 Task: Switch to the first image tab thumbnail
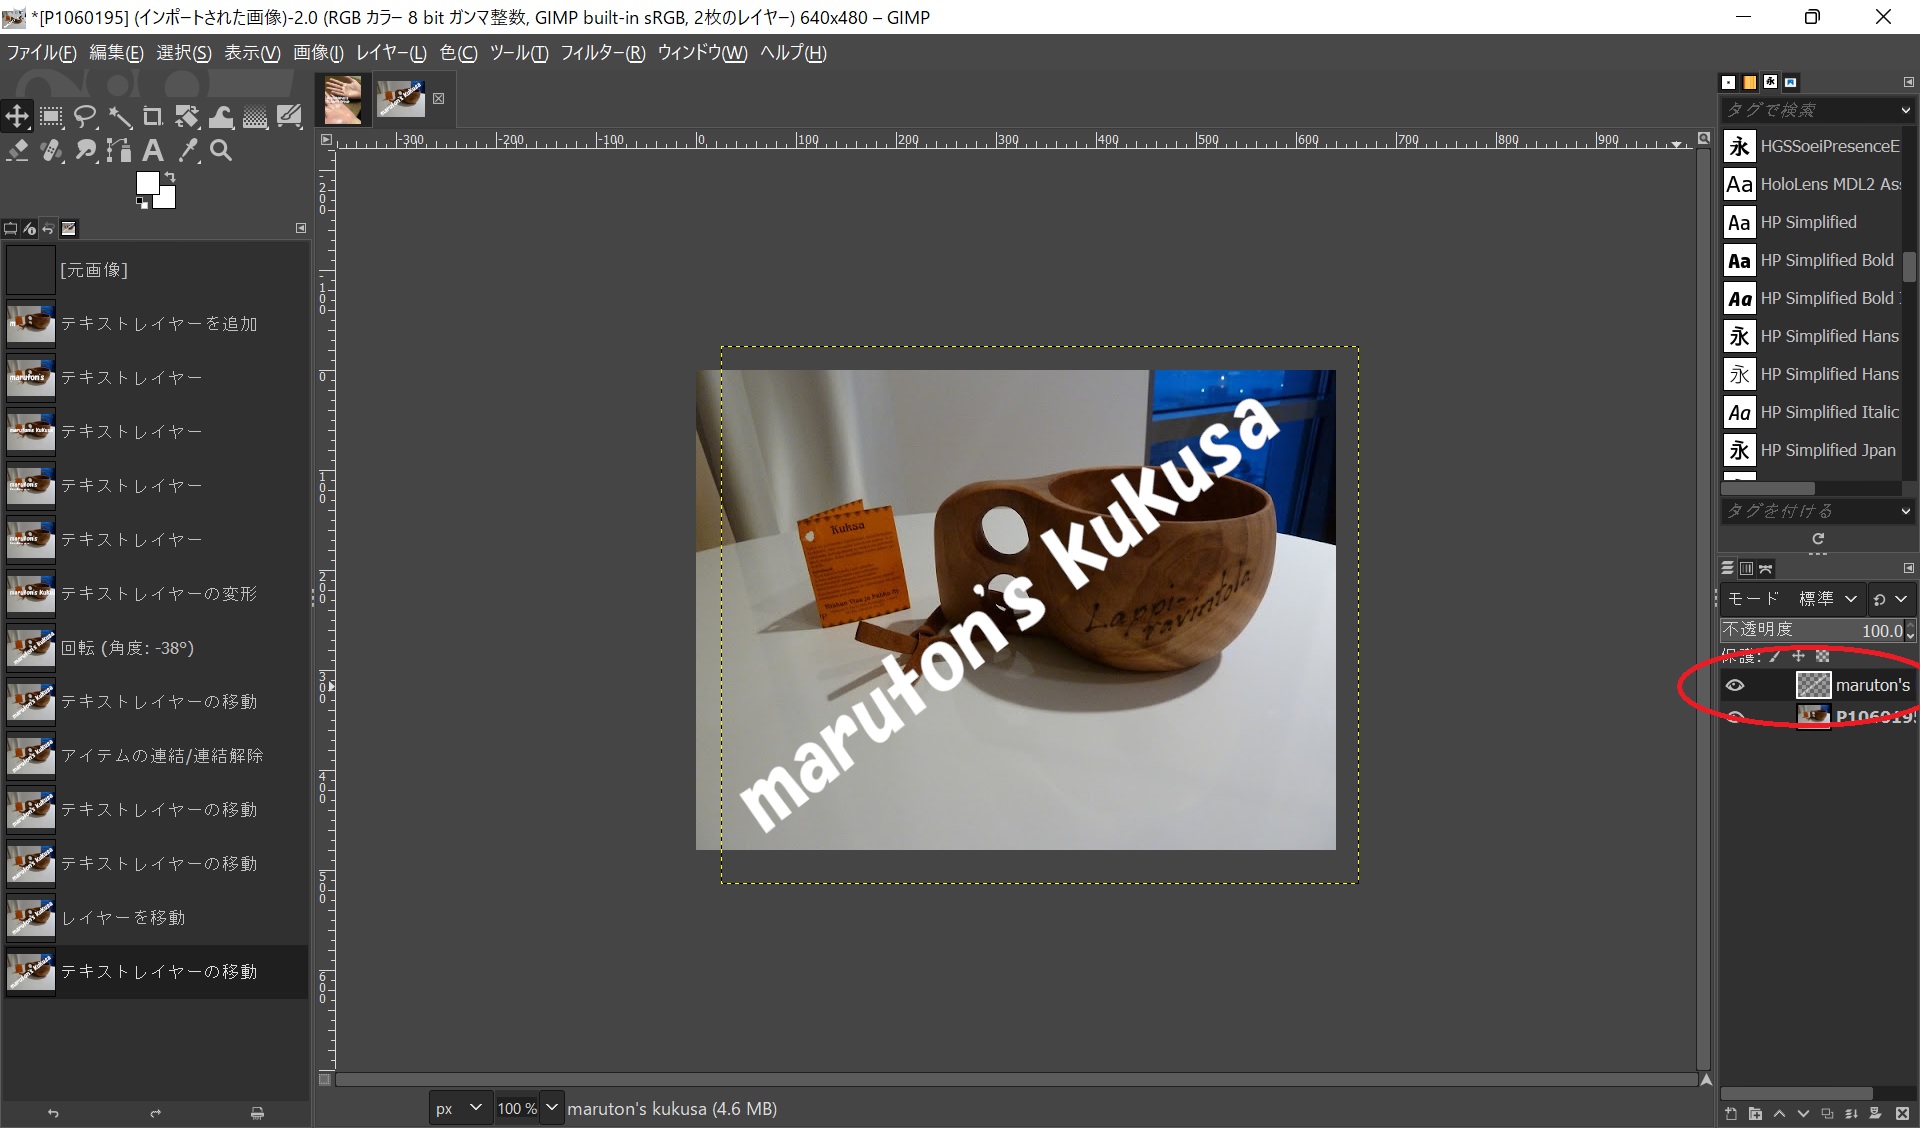point(343,100)
